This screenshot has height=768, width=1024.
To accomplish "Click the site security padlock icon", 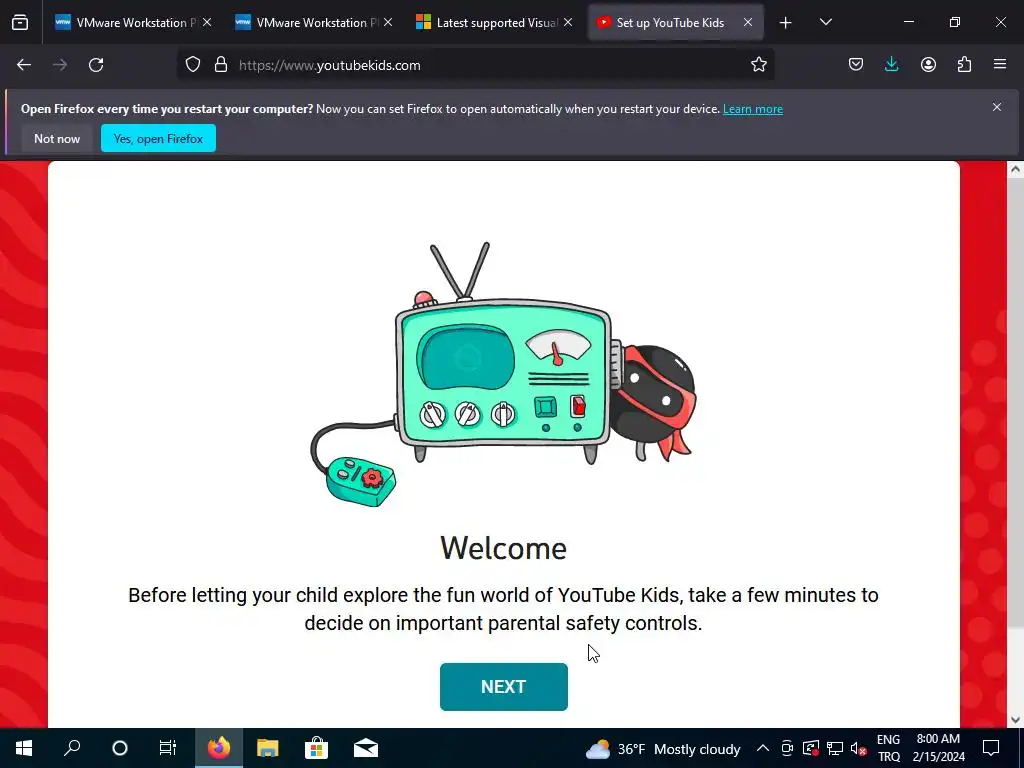I will (221, 65).
